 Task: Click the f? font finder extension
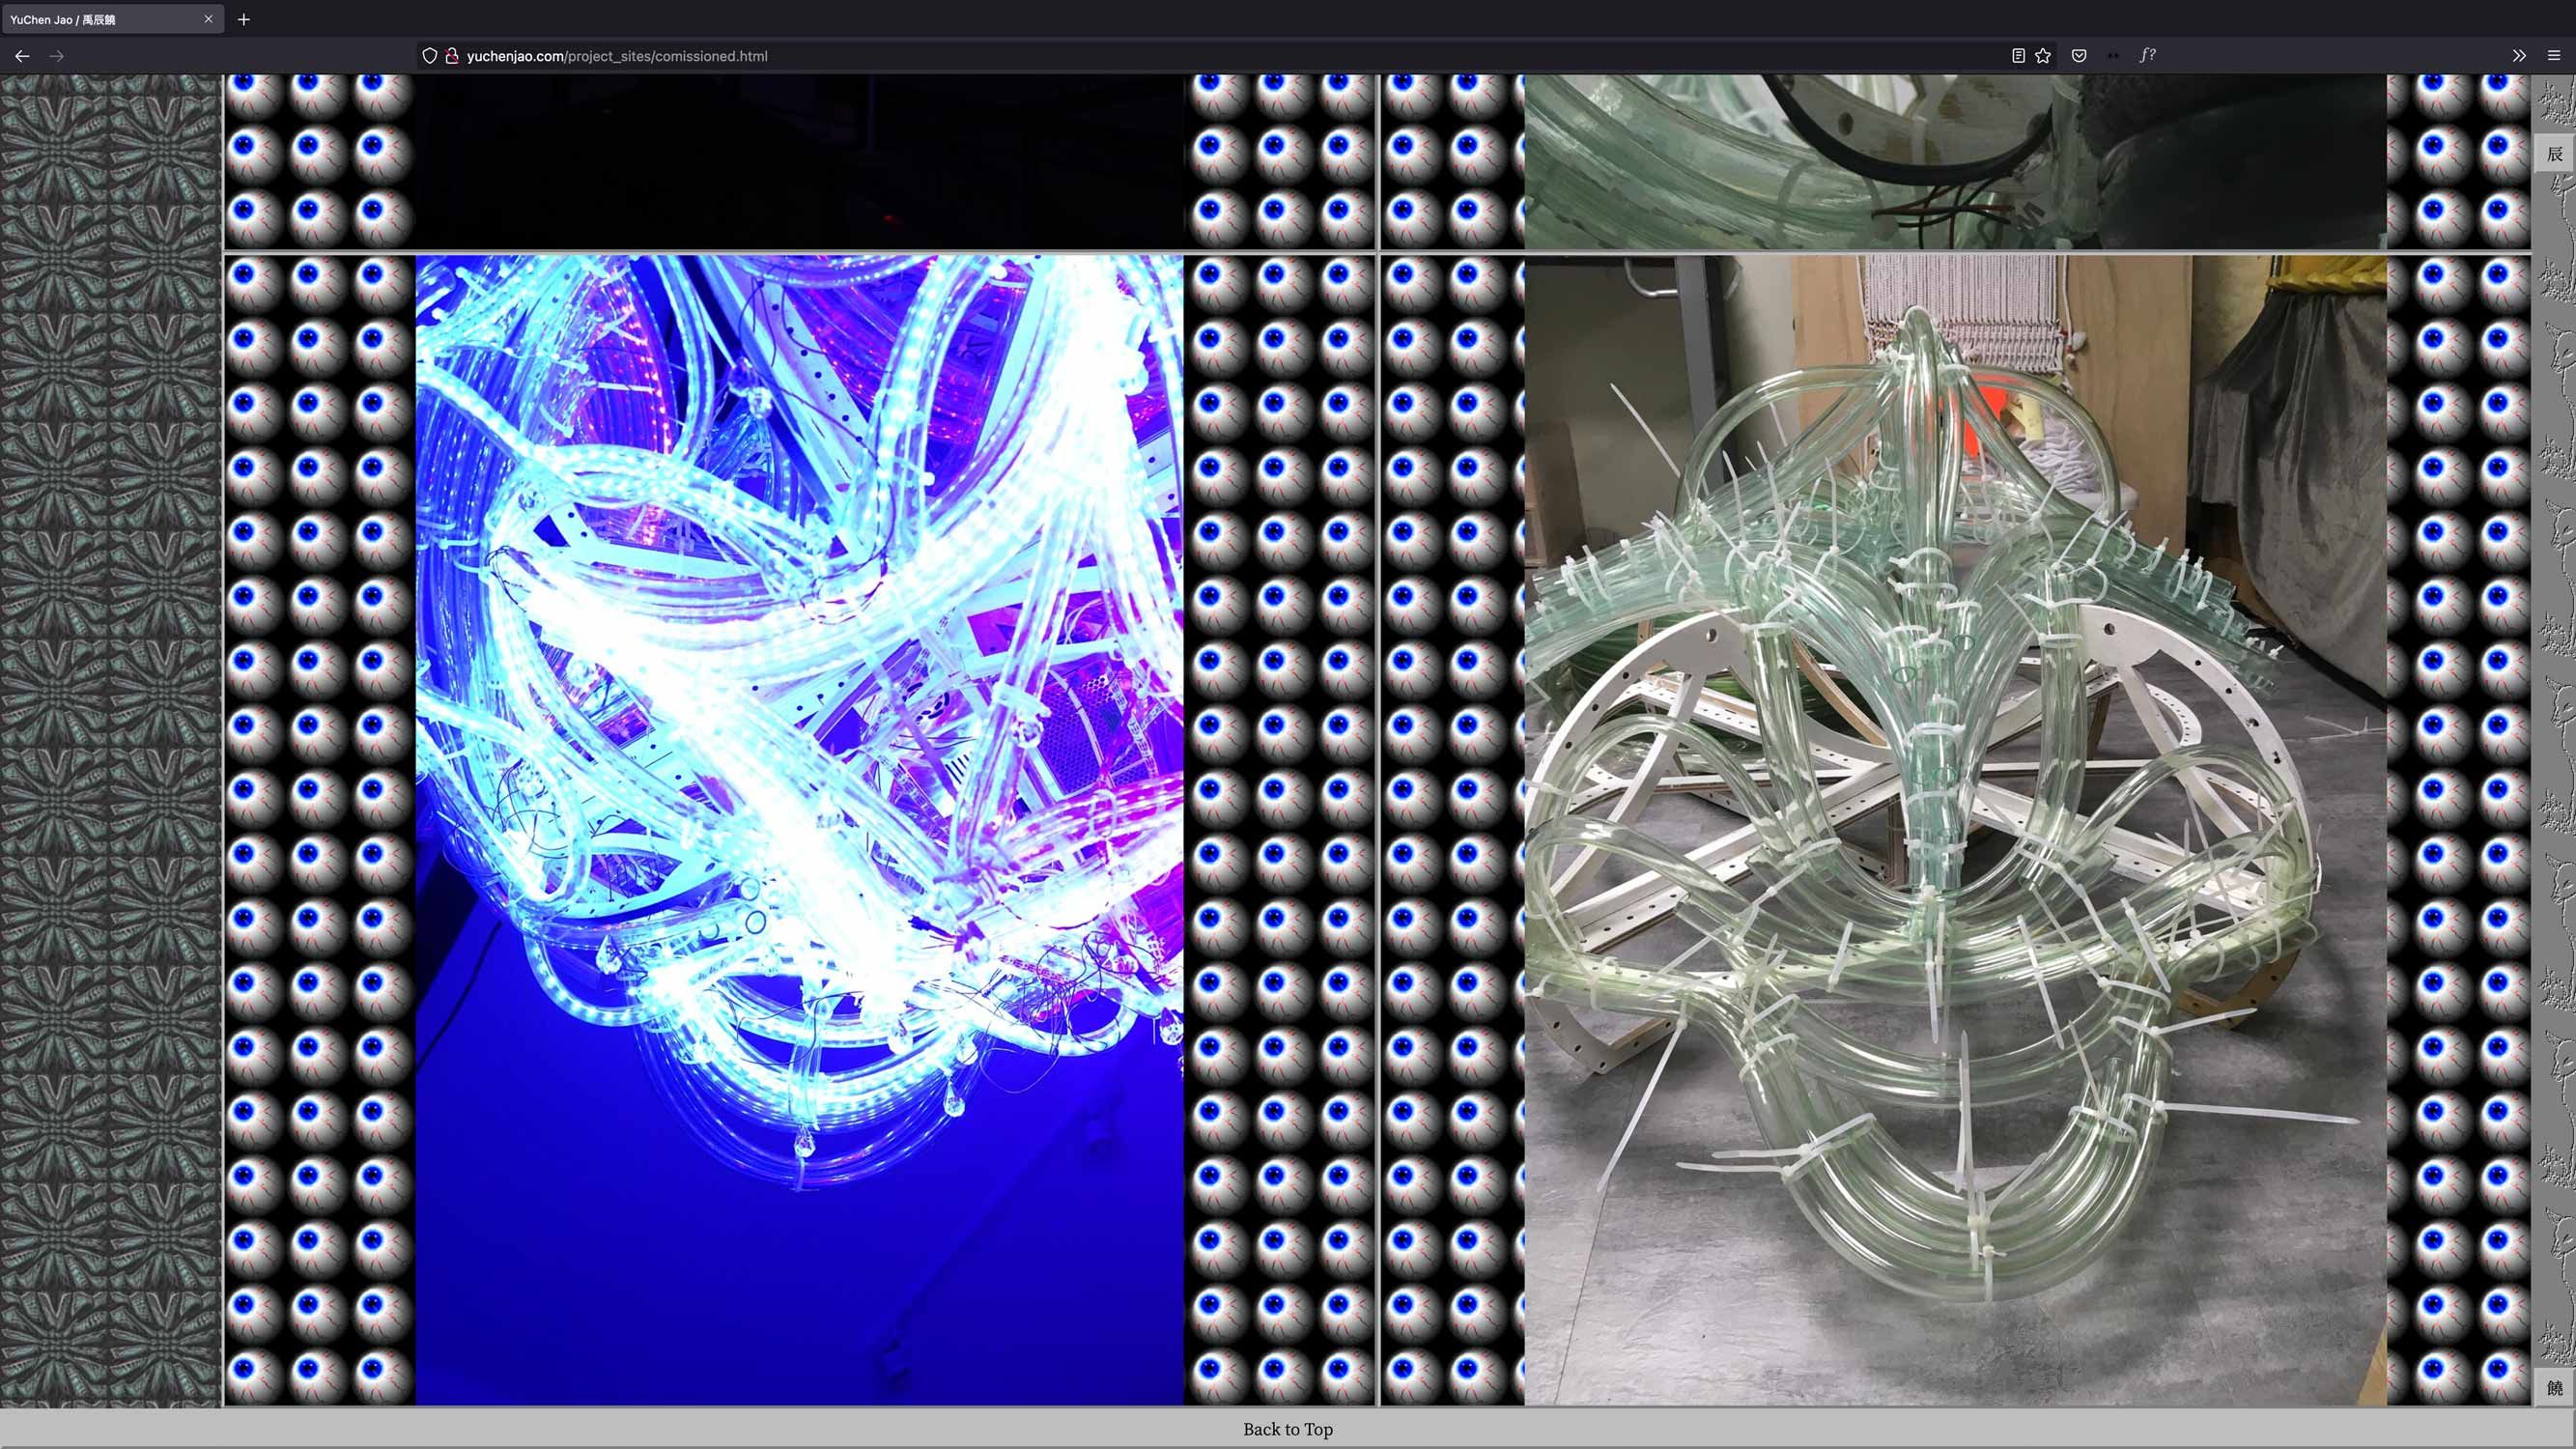click(x=2147, y=56)
